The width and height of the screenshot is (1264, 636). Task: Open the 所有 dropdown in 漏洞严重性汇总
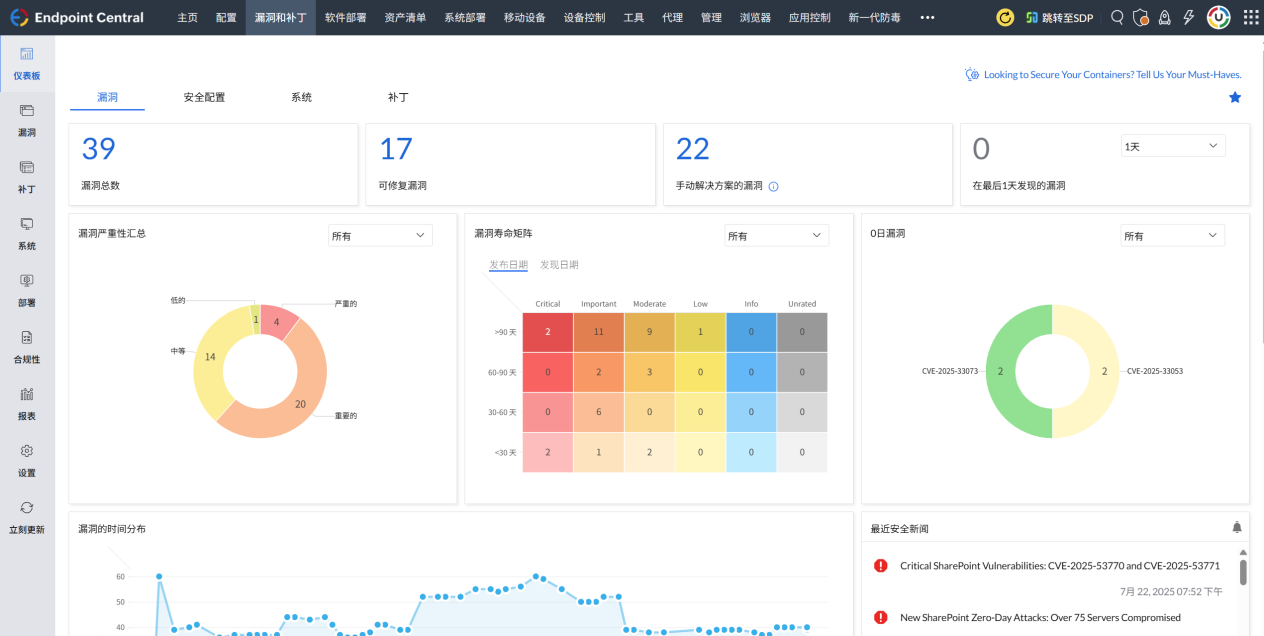tap(379, 234)
